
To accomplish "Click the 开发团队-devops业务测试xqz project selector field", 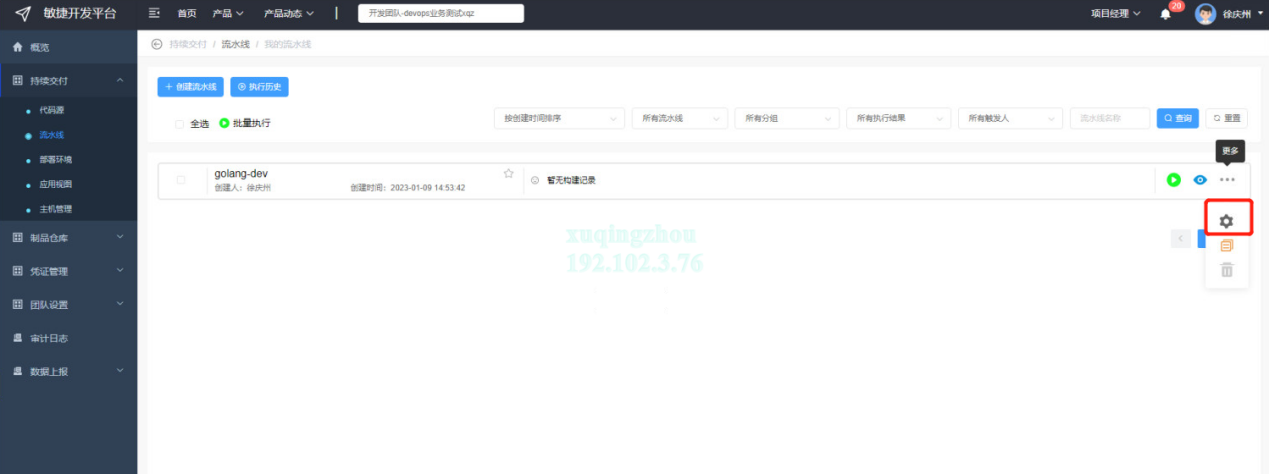I will click(441, 13).
